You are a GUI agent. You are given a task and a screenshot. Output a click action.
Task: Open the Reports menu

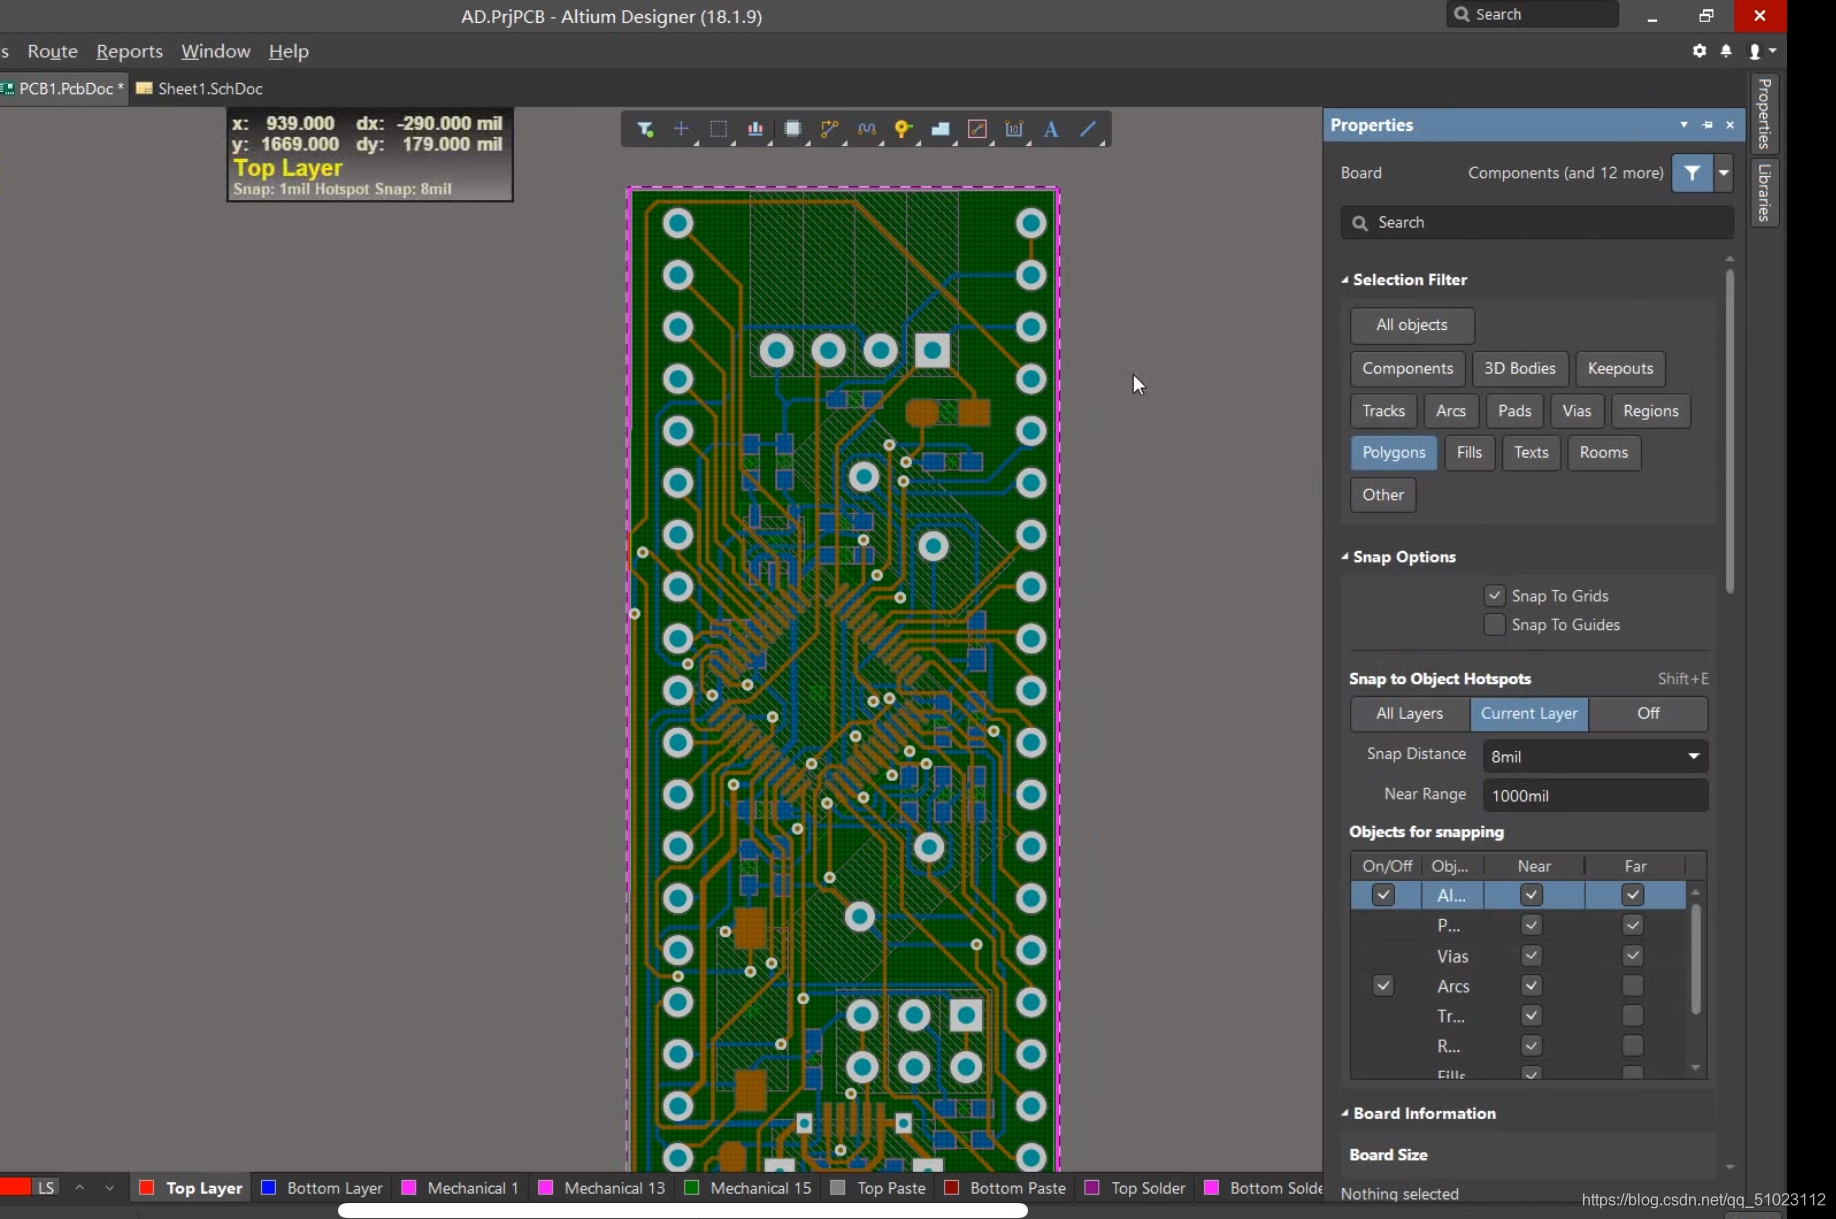click(x=129, y=51)
